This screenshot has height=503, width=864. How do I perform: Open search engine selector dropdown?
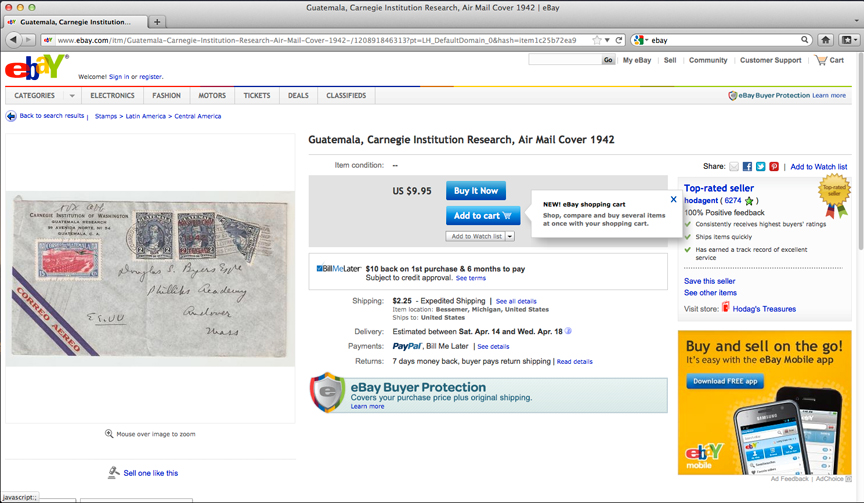(x=641, y=40)
